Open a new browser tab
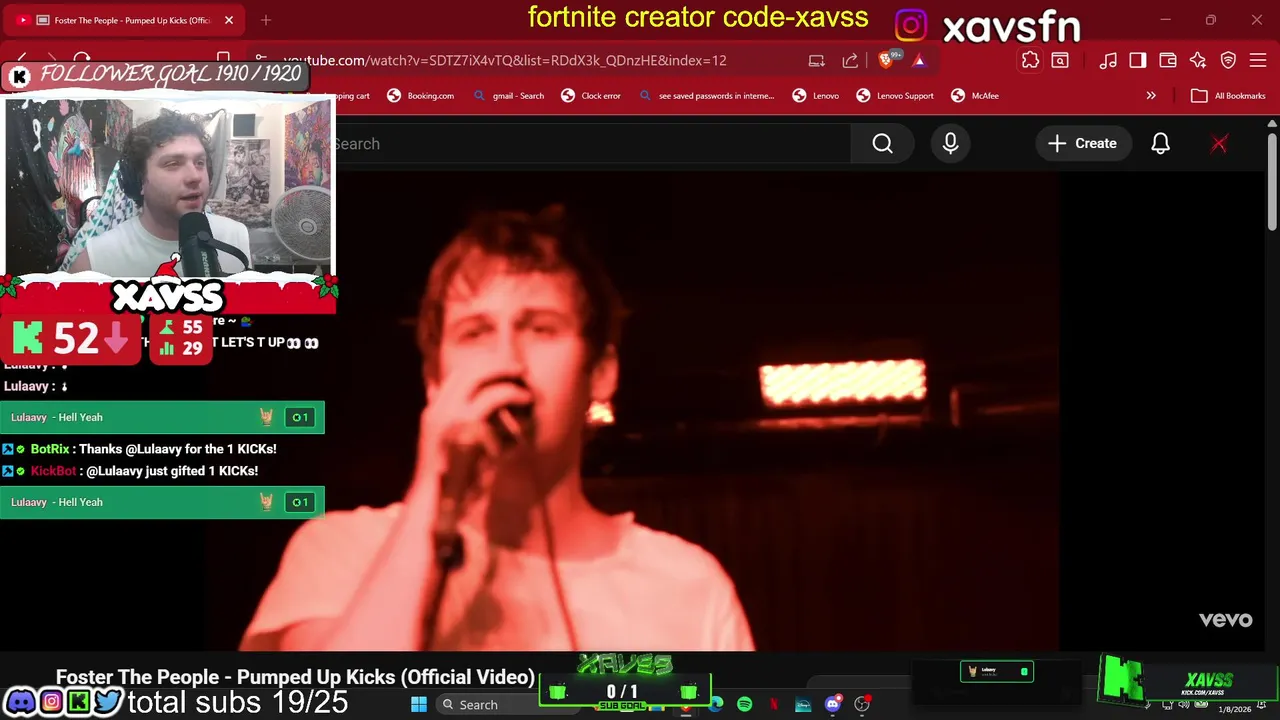 (x=266, y=20)
